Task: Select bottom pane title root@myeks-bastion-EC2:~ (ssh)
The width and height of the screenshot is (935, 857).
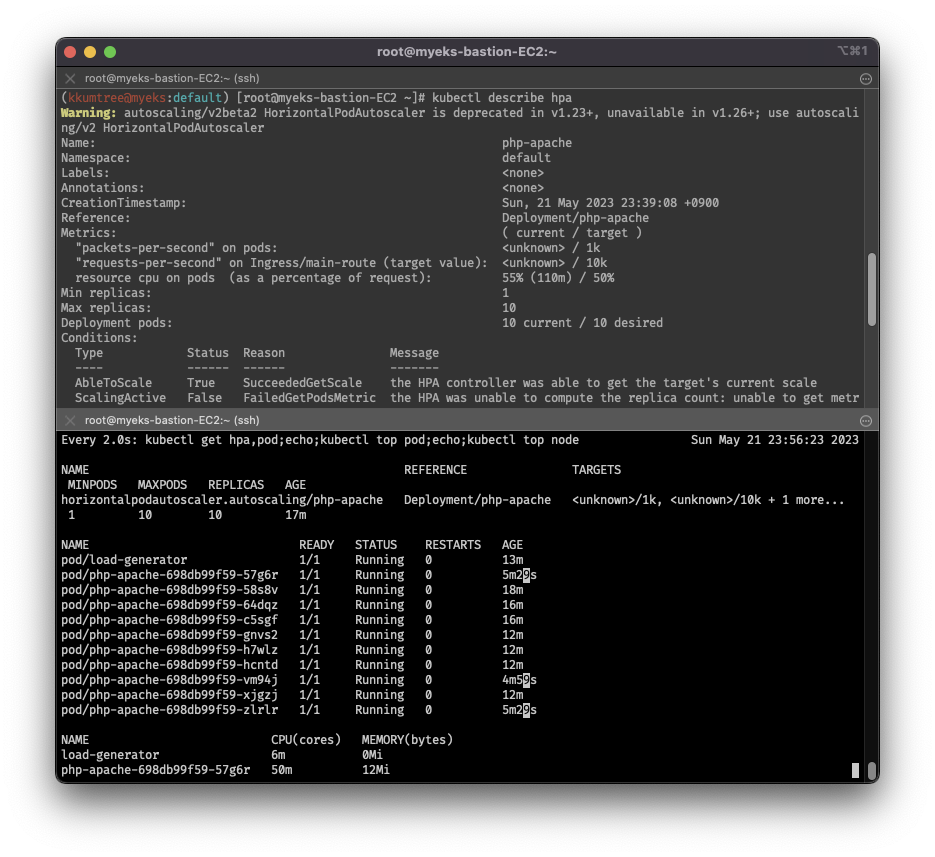Action: (x=172, y=420)
